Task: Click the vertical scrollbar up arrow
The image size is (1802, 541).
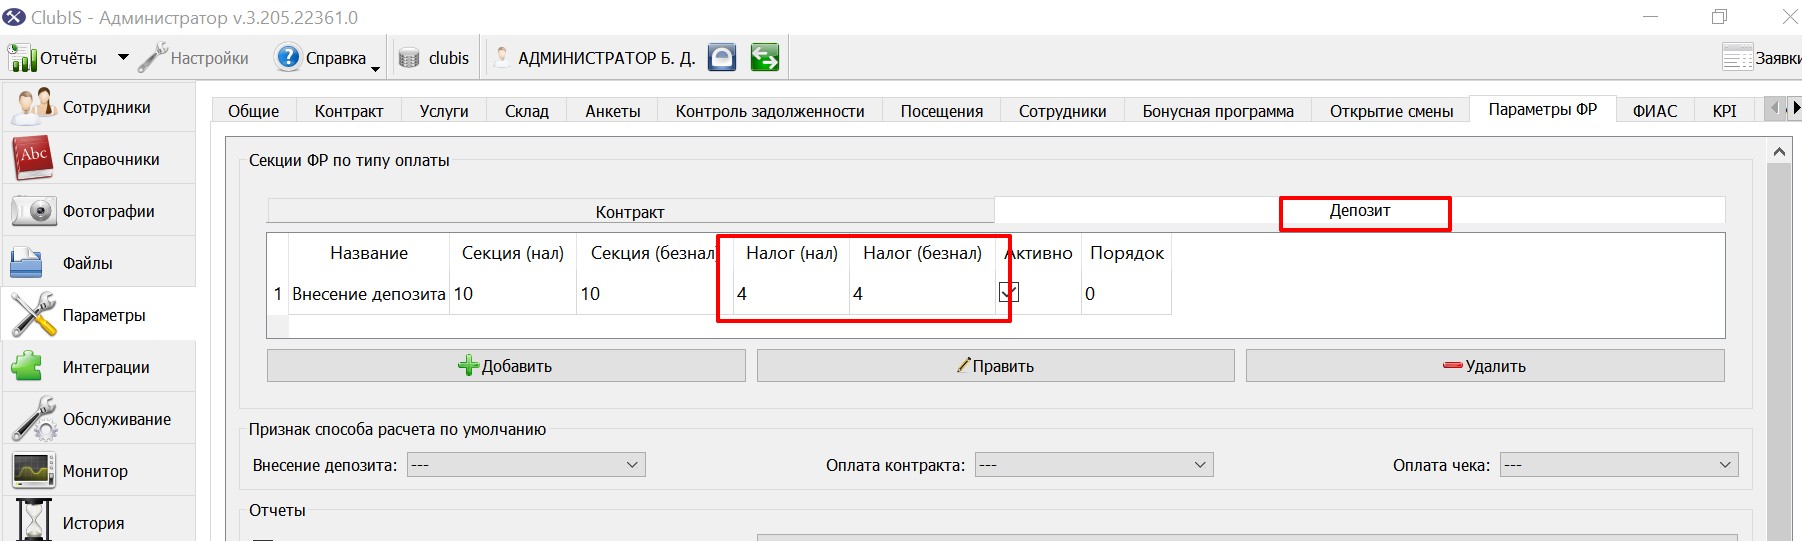Action: [1779, 152]
